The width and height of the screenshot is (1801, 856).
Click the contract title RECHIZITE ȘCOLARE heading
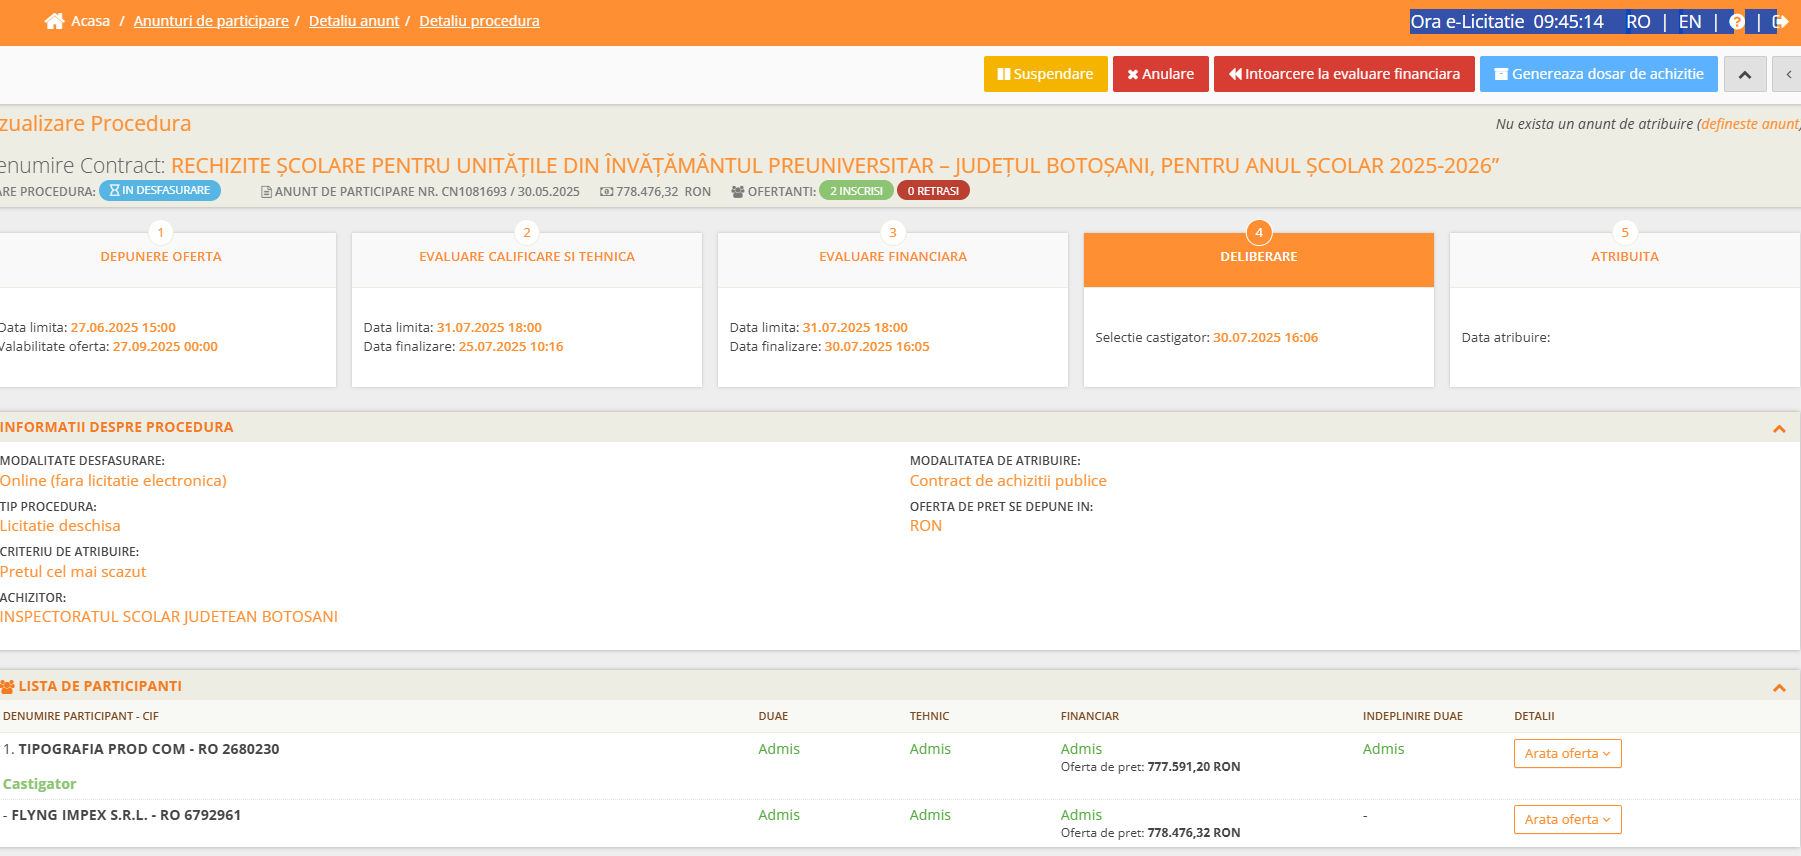coord(835,166)
